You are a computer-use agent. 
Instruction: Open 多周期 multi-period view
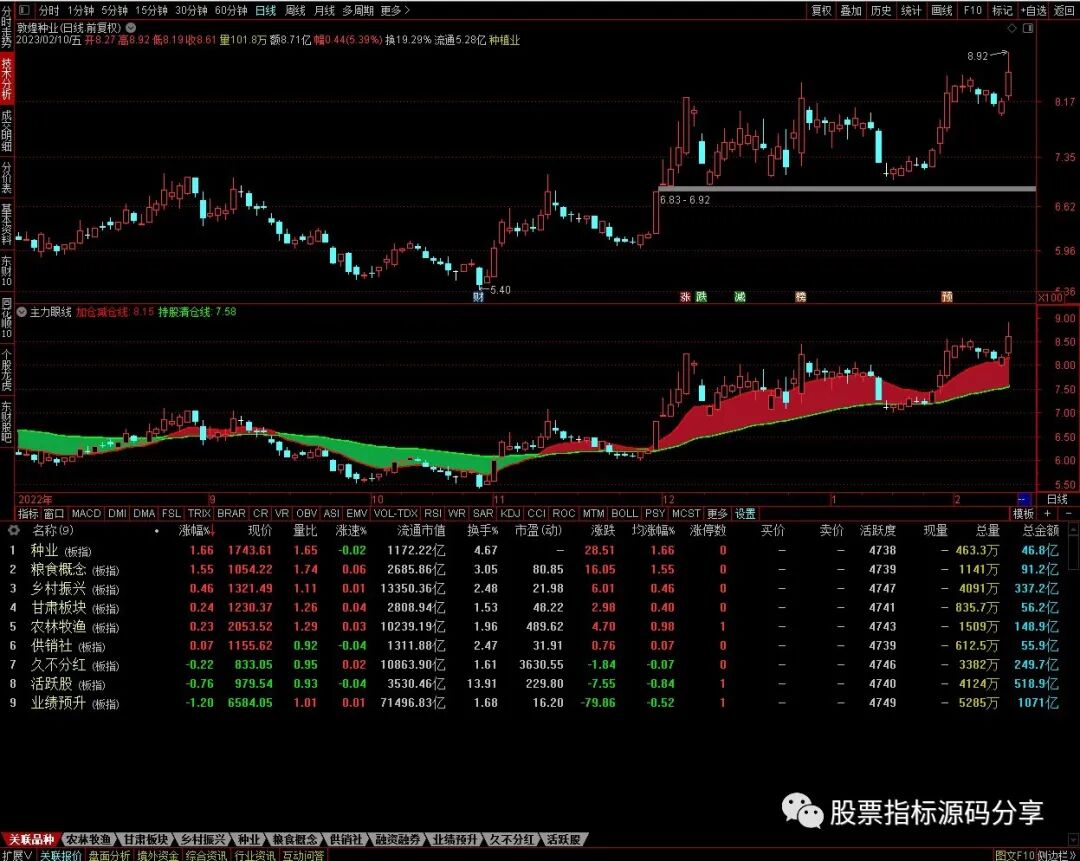pyautogui.click(x=357, y=10)
